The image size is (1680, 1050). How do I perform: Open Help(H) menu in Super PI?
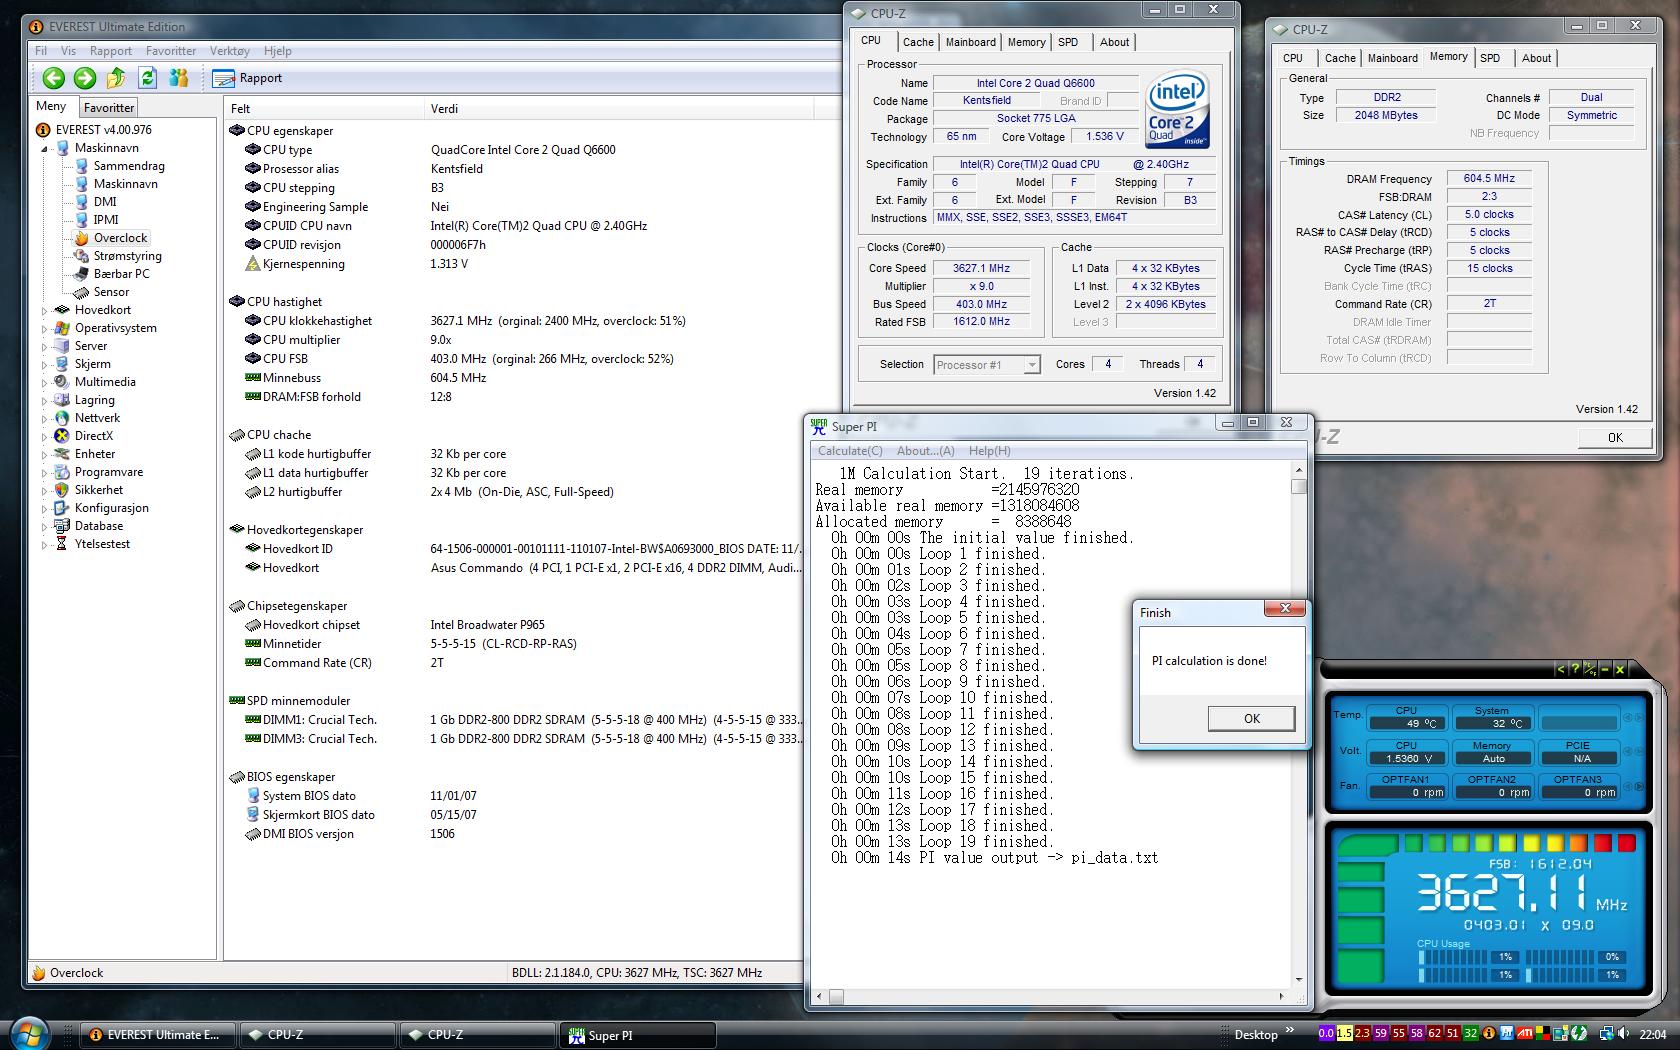coord(989,451)
